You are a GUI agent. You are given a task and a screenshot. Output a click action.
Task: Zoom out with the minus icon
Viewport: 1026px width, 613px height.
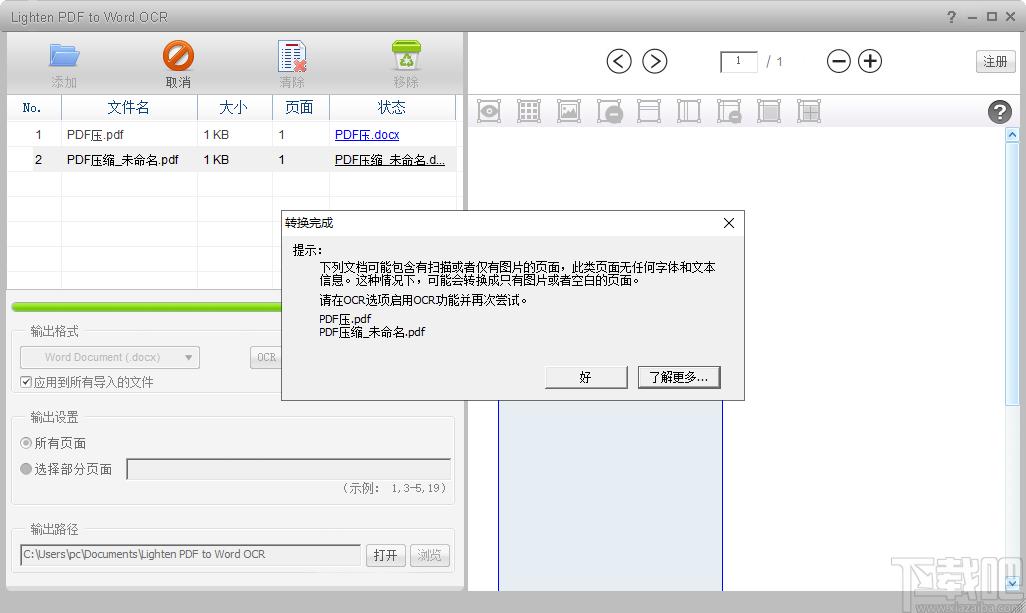click(x=838, y=61)
